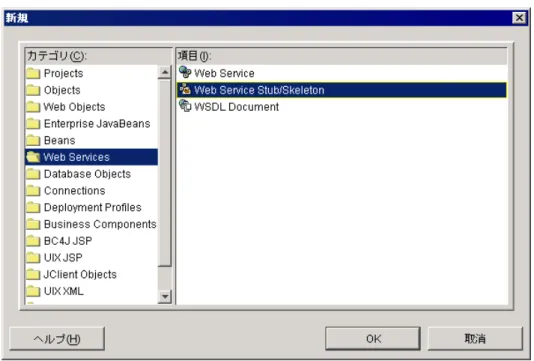
Task: Click the open Web Services folder icon
Action: point(33,157)
